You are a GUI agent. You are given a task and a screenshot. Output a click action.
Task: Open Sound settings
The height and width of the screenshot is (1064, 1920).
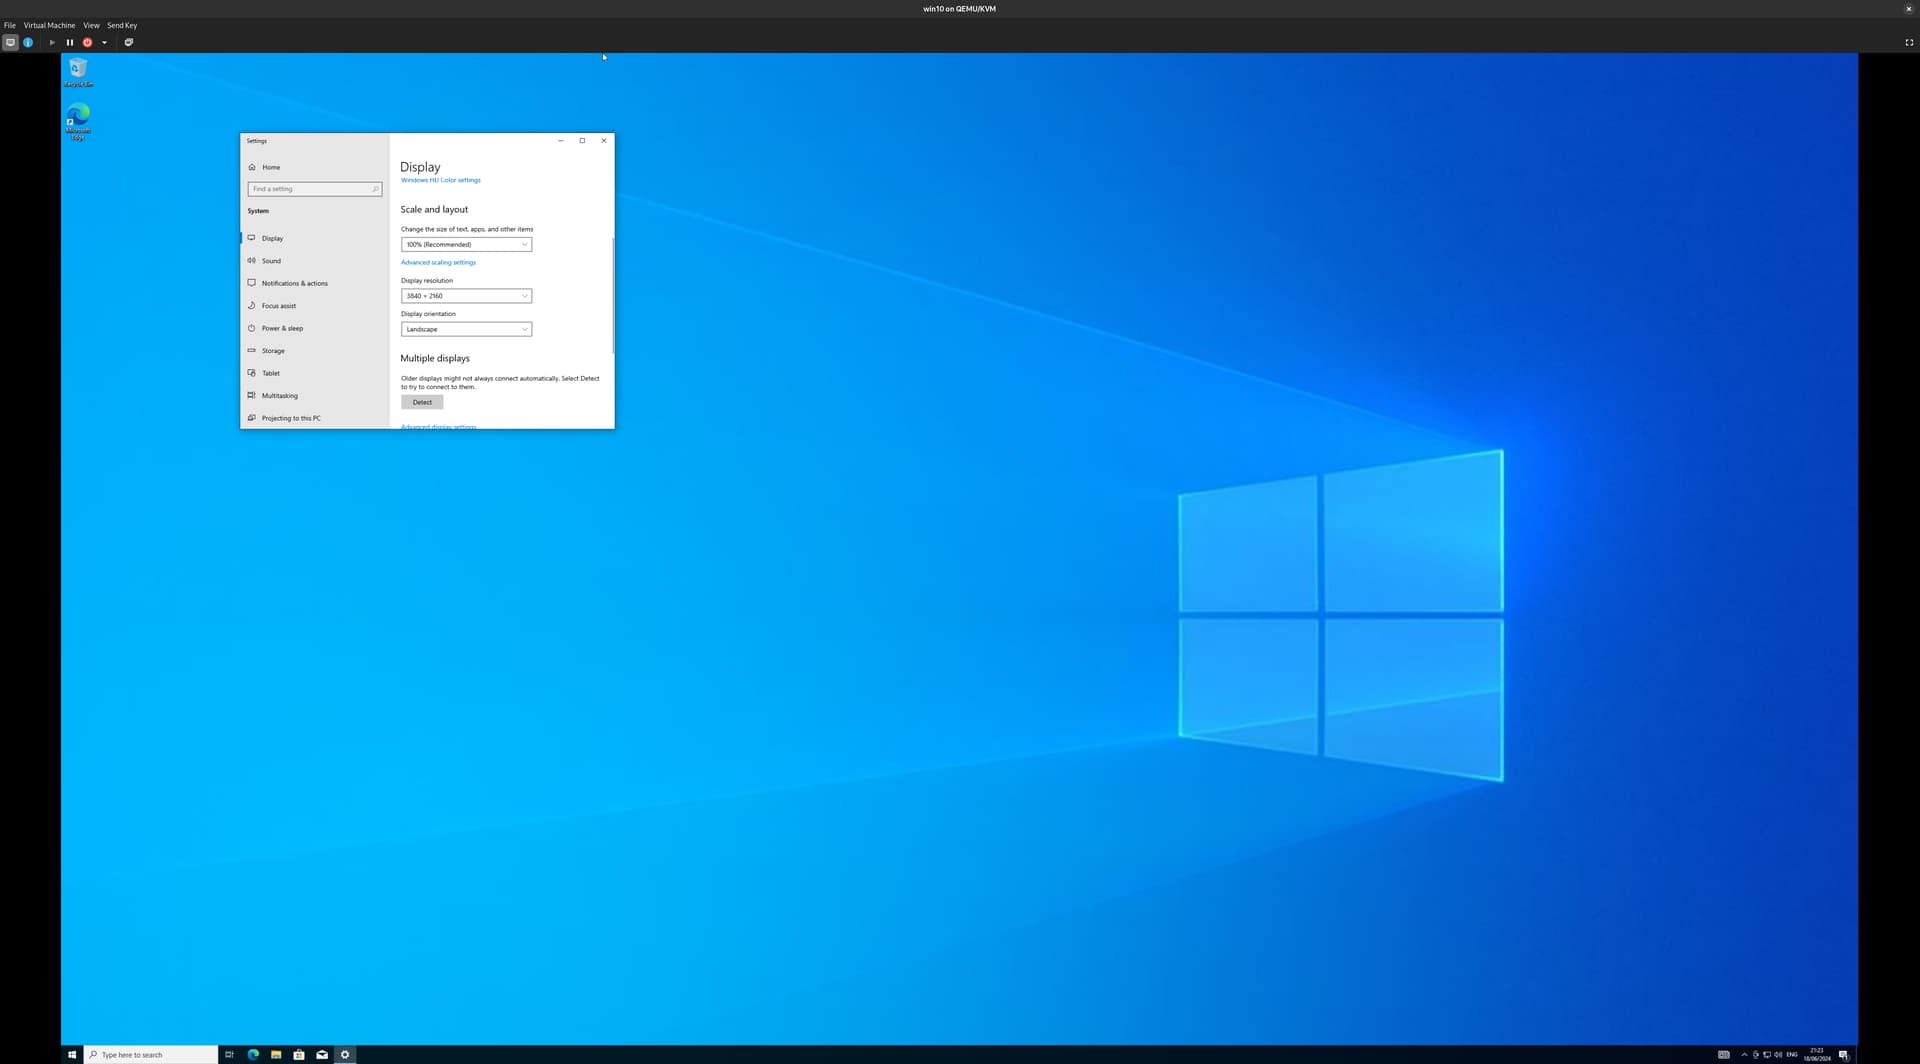click(315, 261)
